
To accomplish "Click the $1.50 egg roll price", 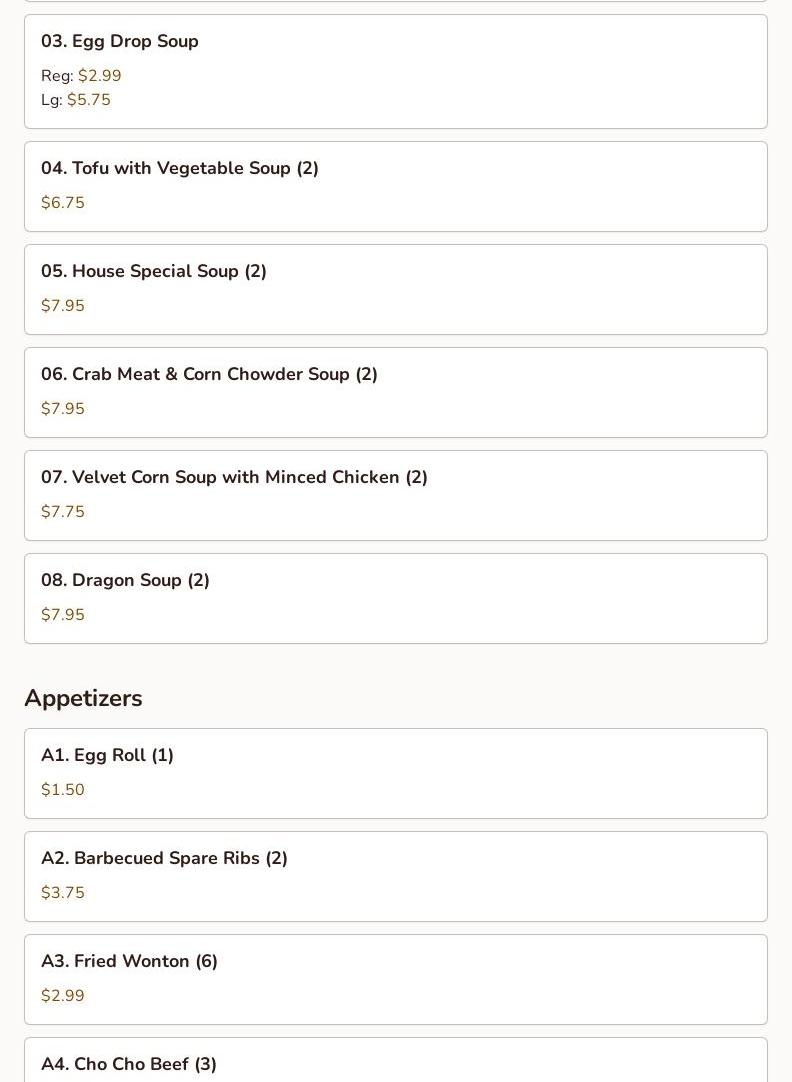I will click(x=63, y=789).
